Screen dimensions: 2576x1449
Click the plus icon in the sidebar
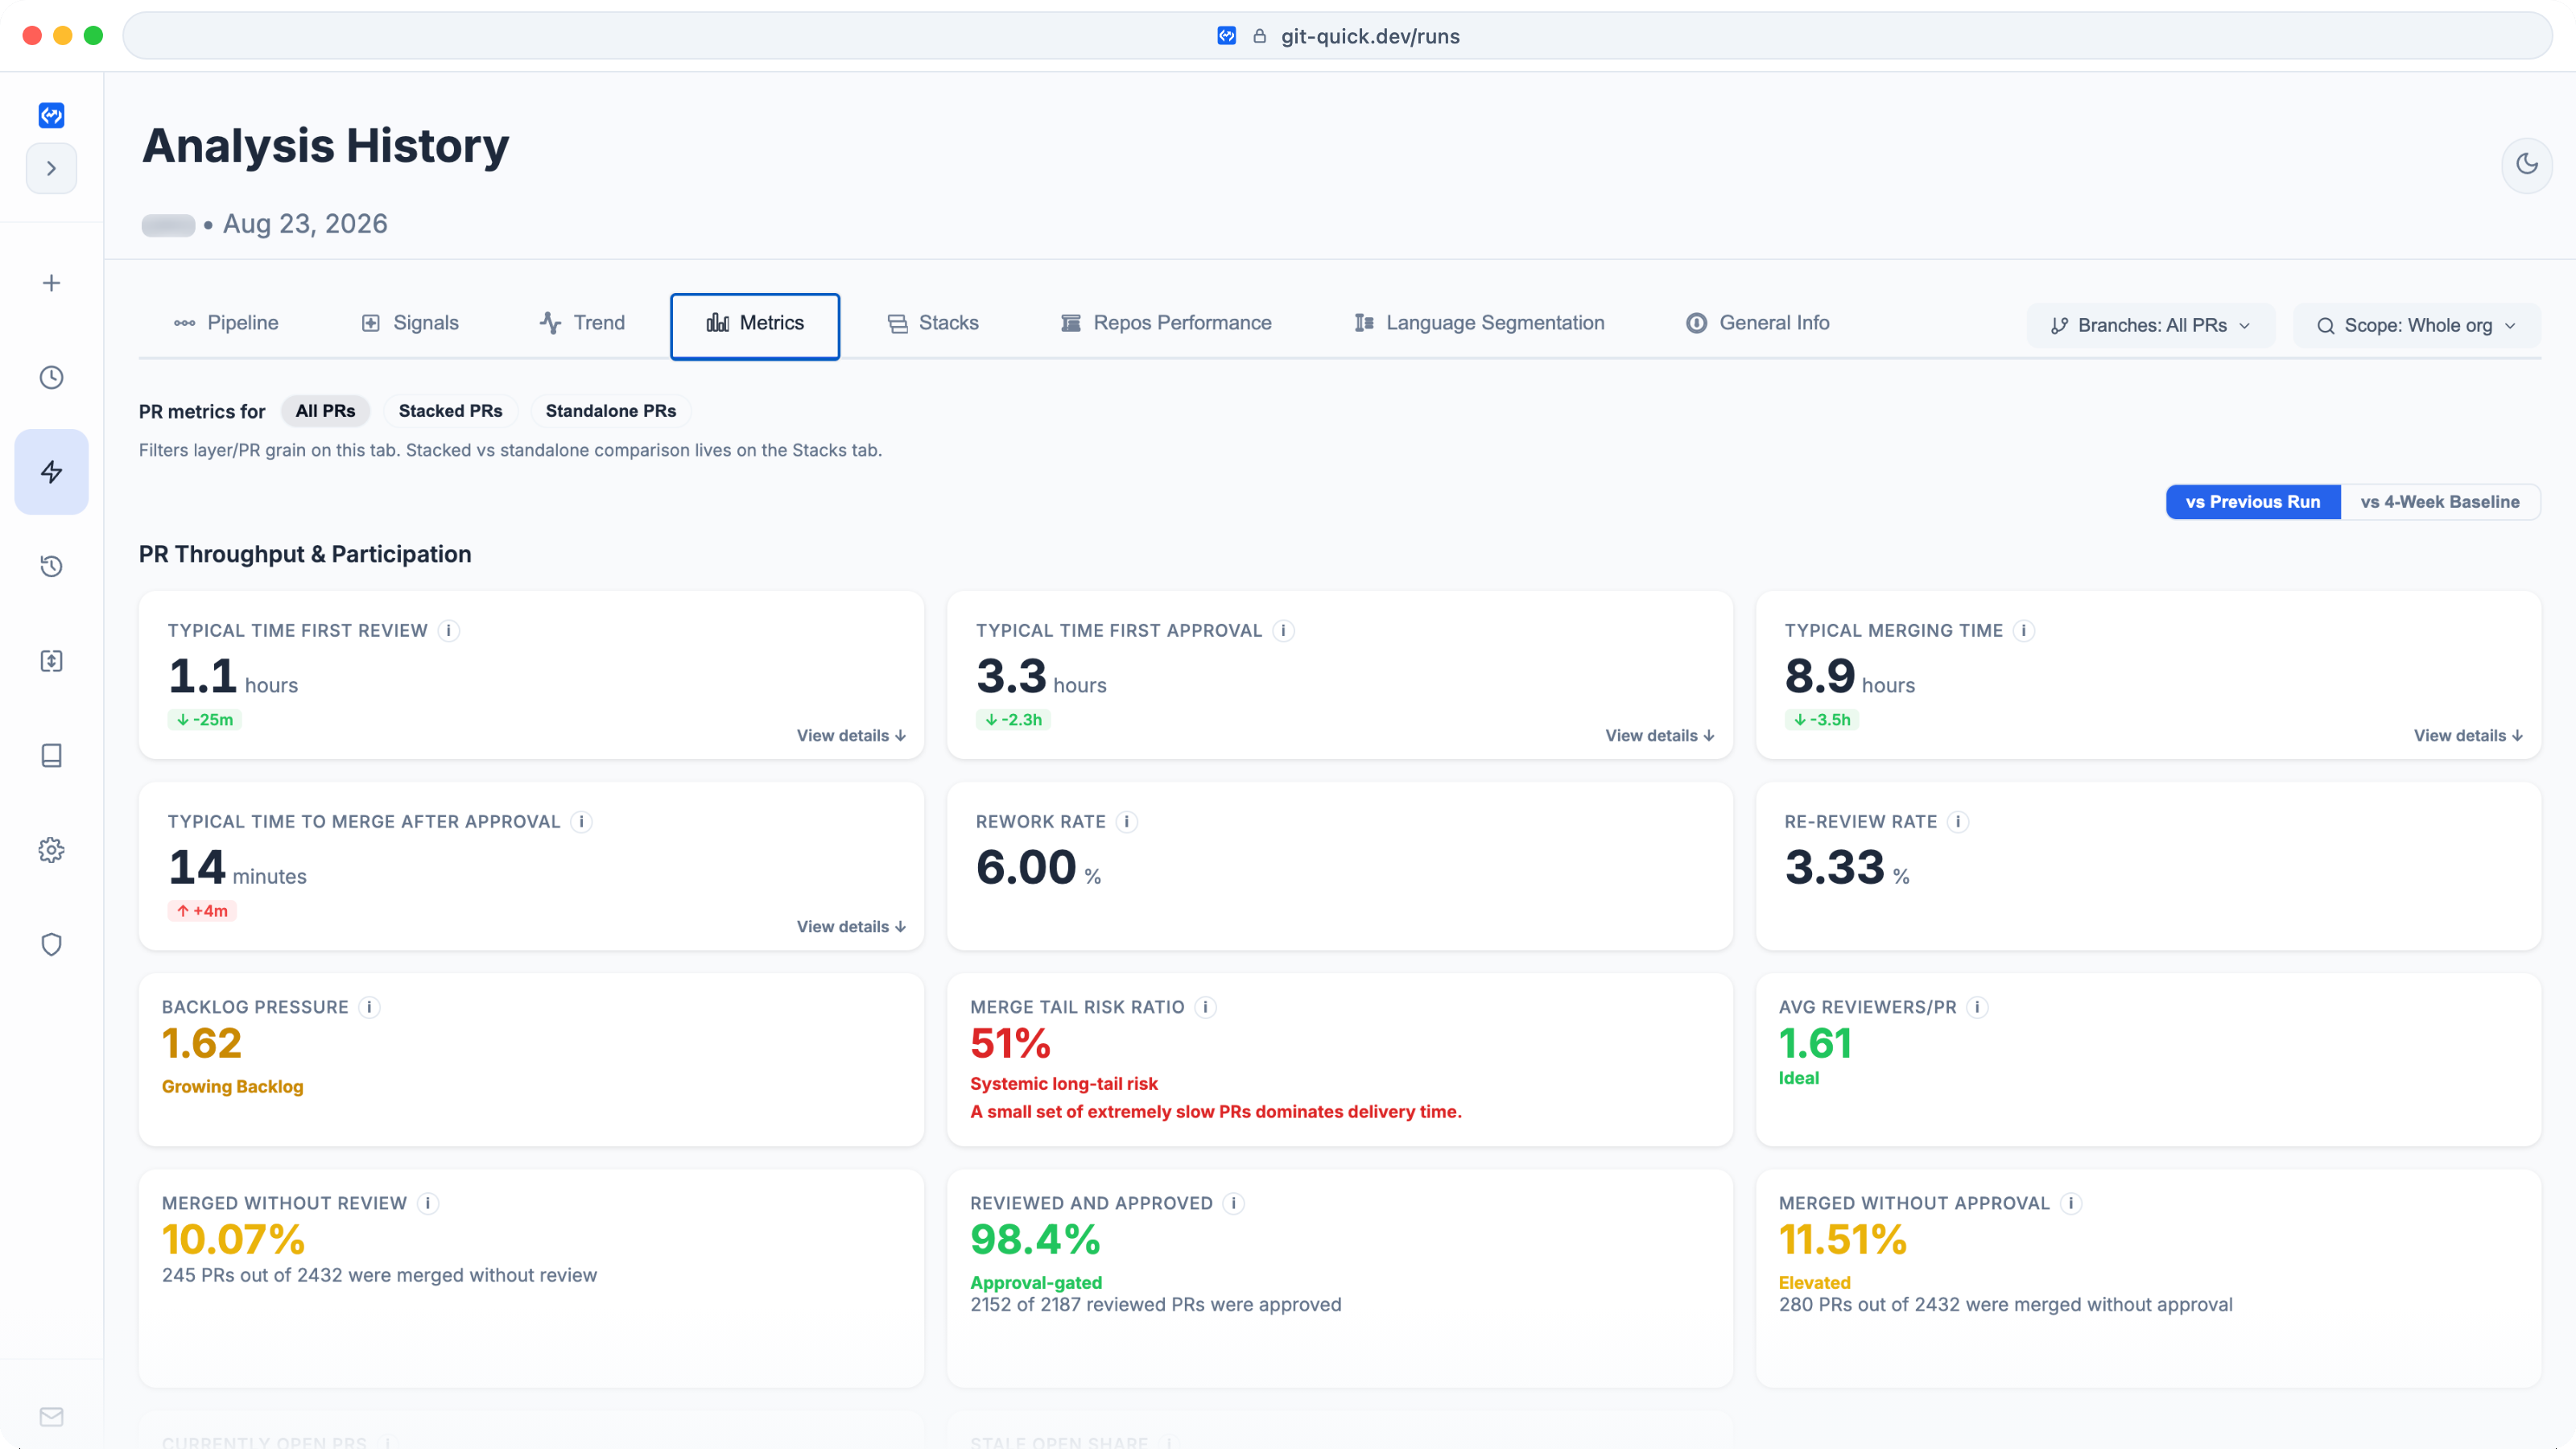[x=51, y=283]
